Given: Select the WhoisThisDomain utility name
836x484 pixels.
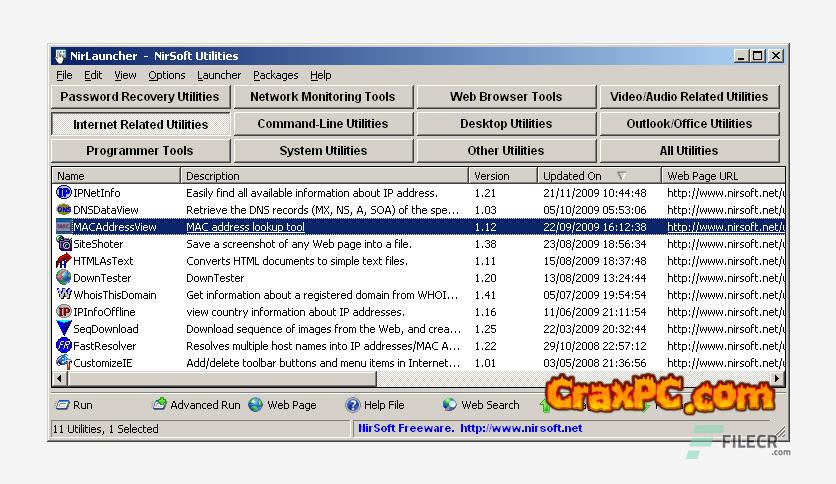Looking at the screenshot, I should tap(115, 295).
